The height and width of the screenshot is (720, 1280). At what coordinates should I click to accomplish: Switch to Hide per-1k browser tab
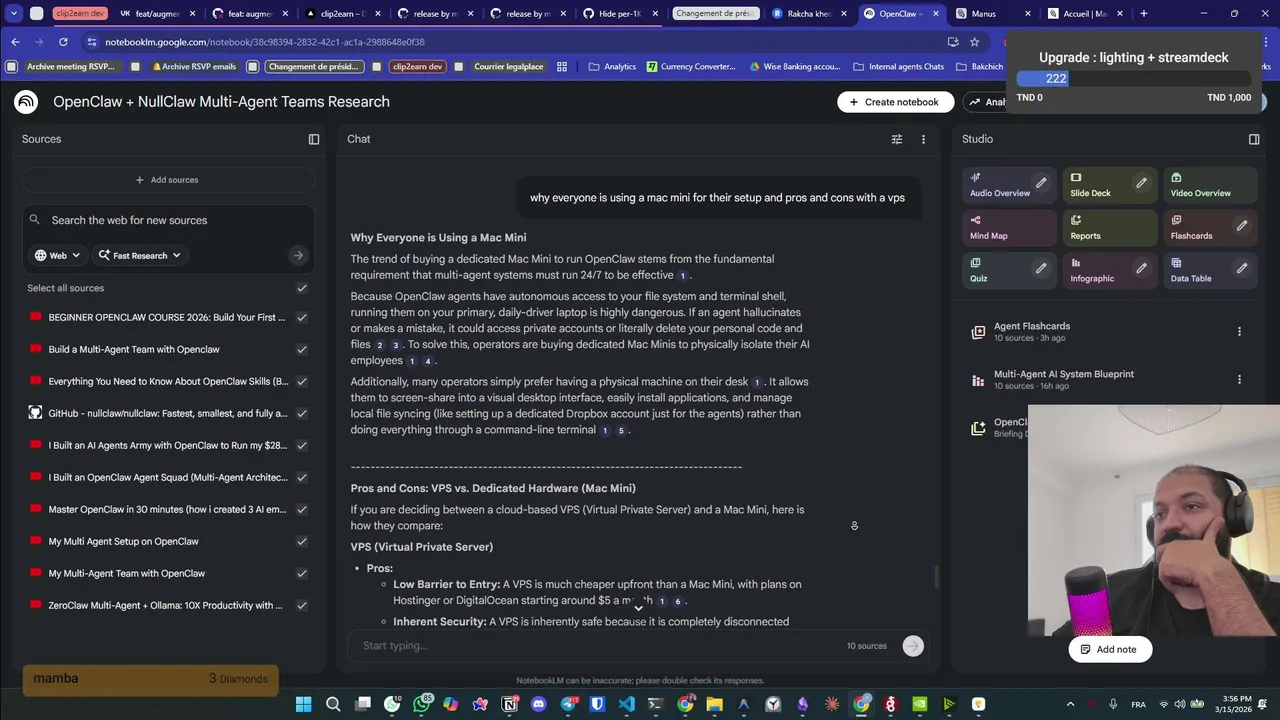(x=620, y=14)
